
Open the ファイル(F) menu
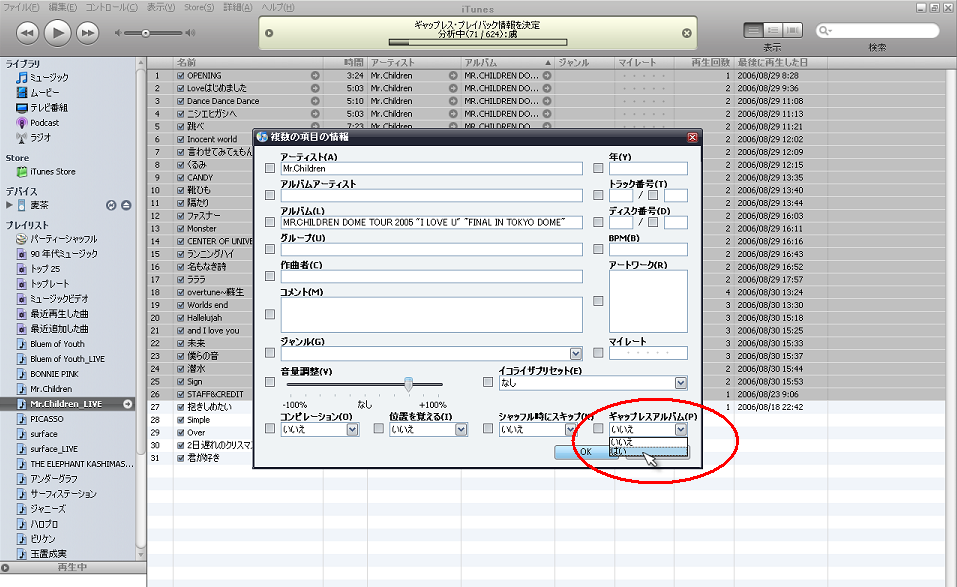coord(21,7)
